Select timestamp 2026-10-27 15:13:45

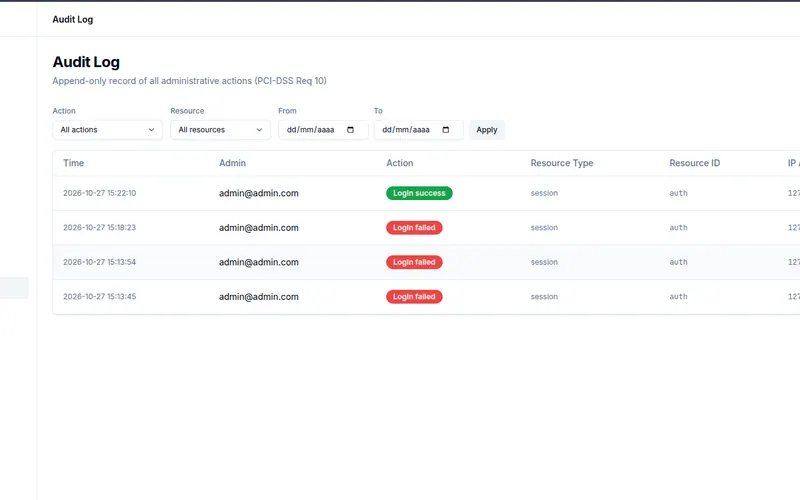coord(99,296)
